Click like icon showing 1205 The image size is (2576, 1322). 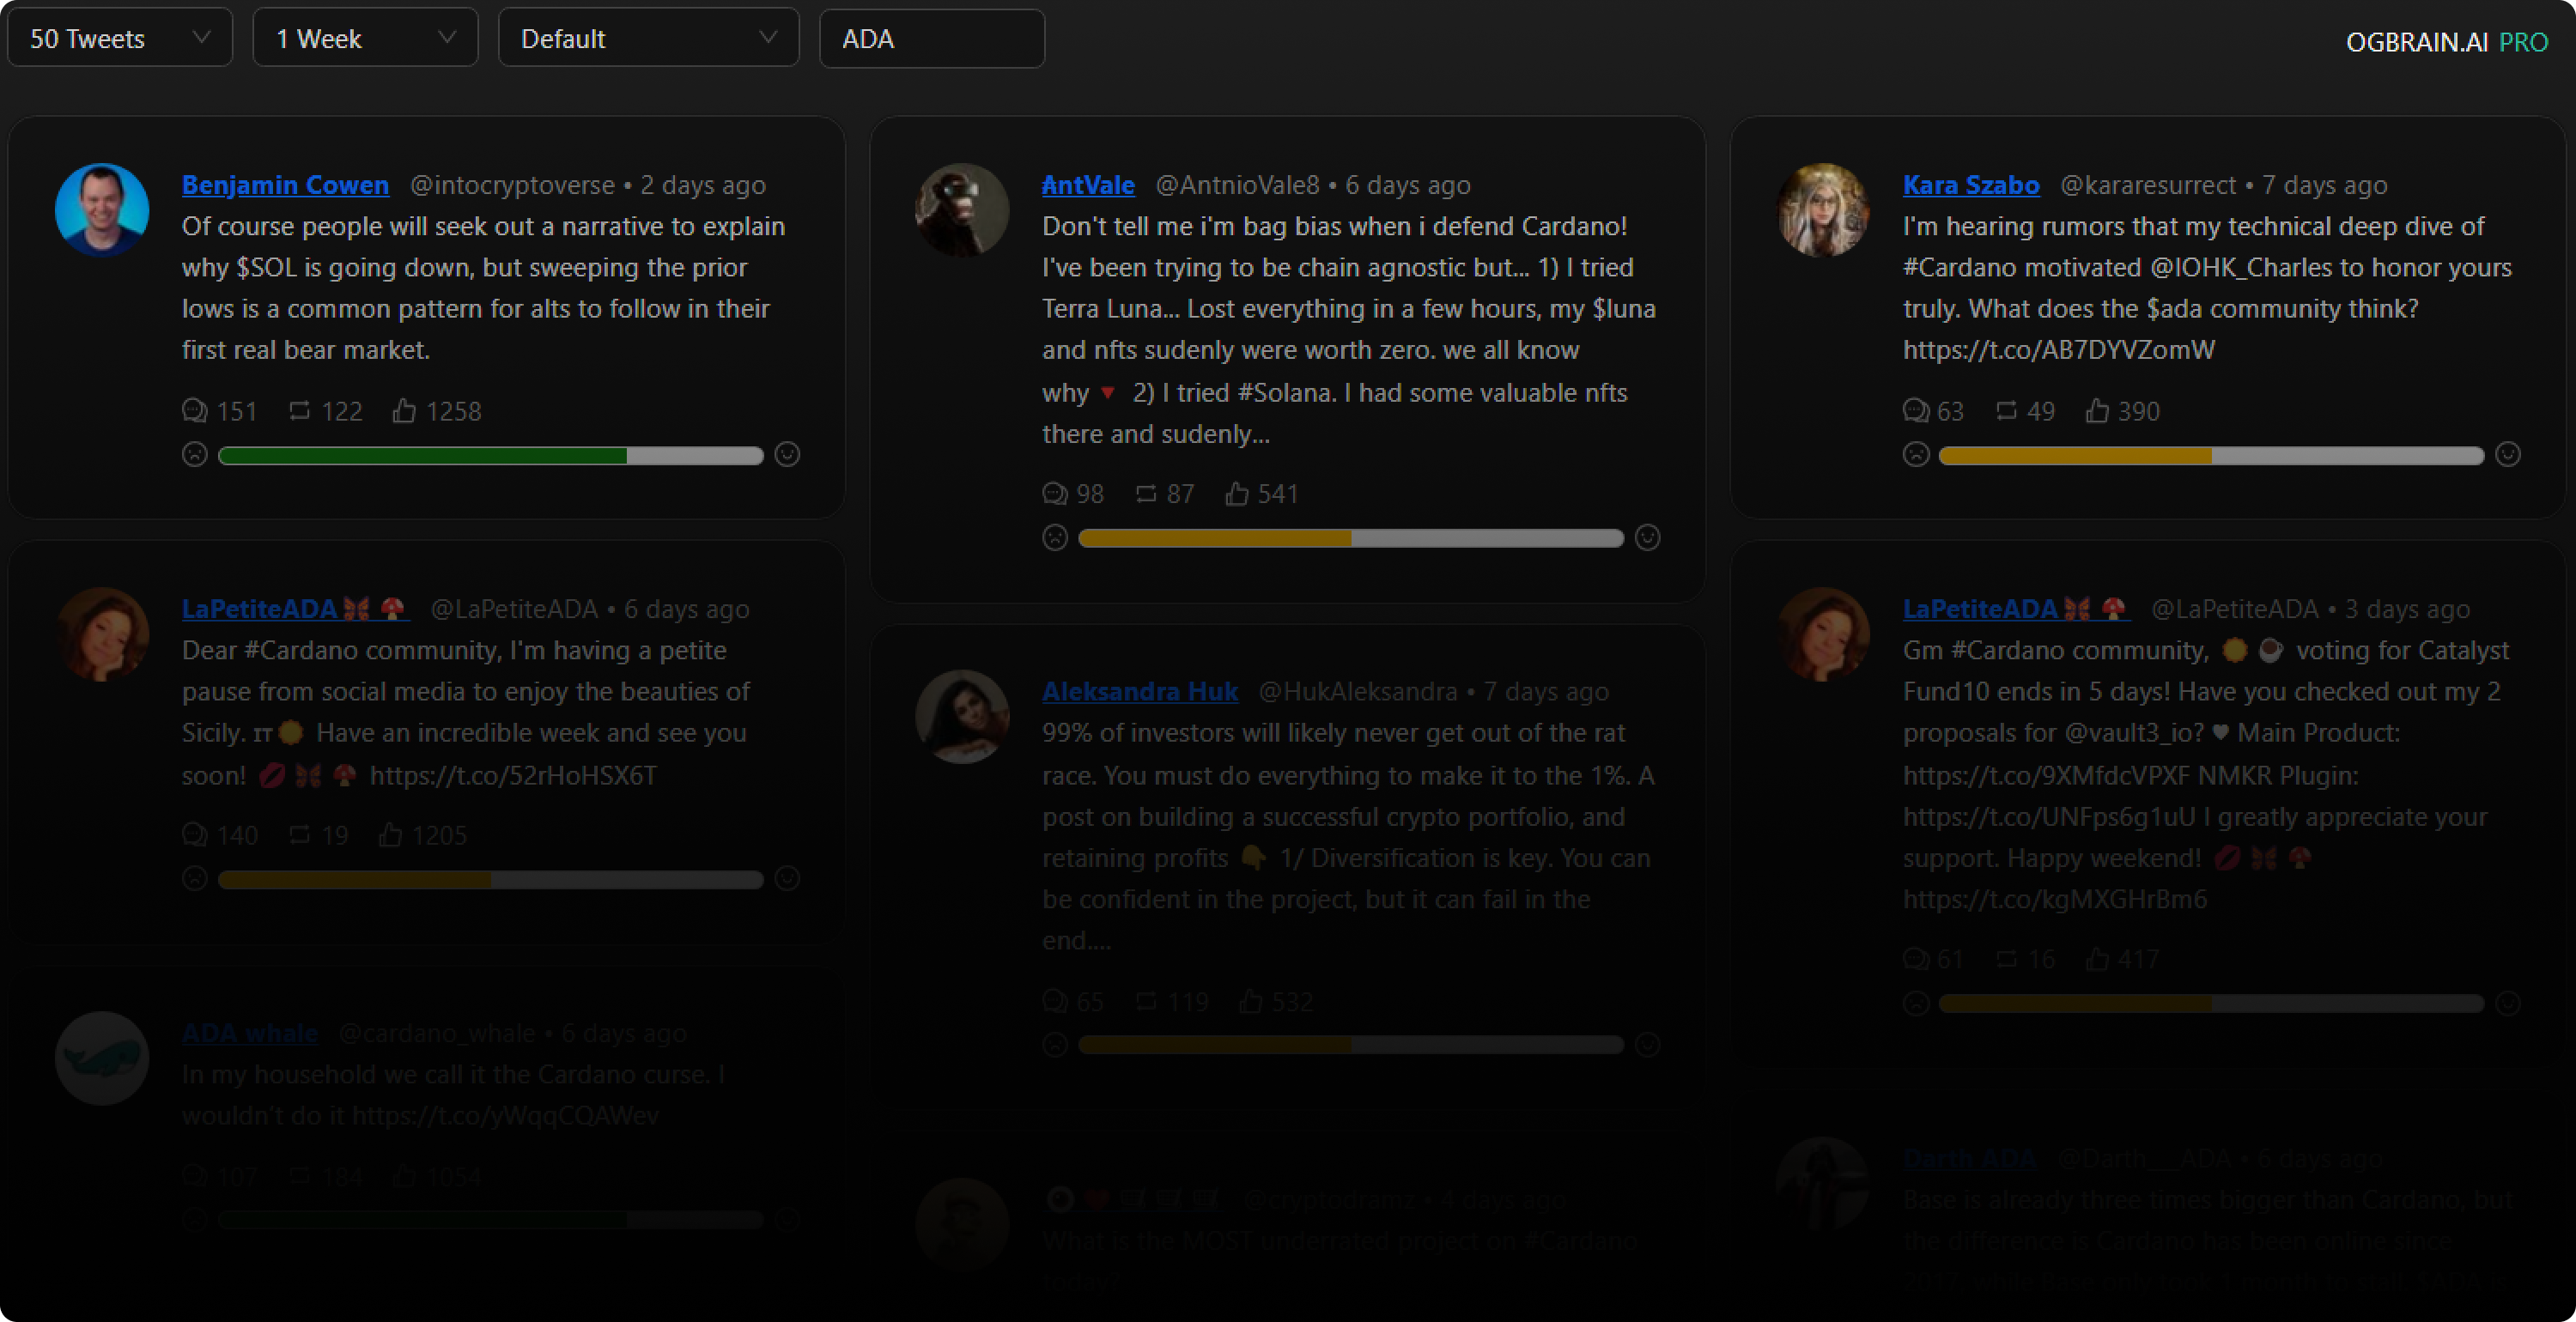[390, 835]
